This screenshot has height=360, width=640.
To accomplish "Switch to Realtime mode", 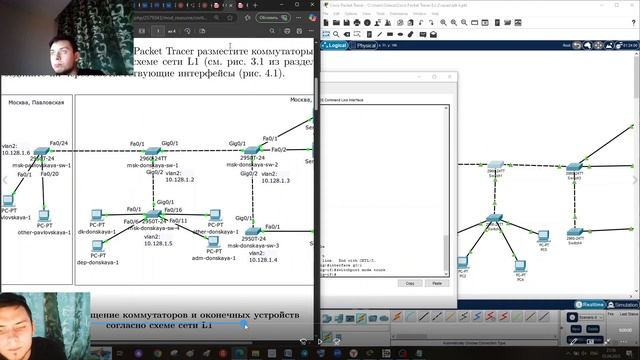I will 589,305.
